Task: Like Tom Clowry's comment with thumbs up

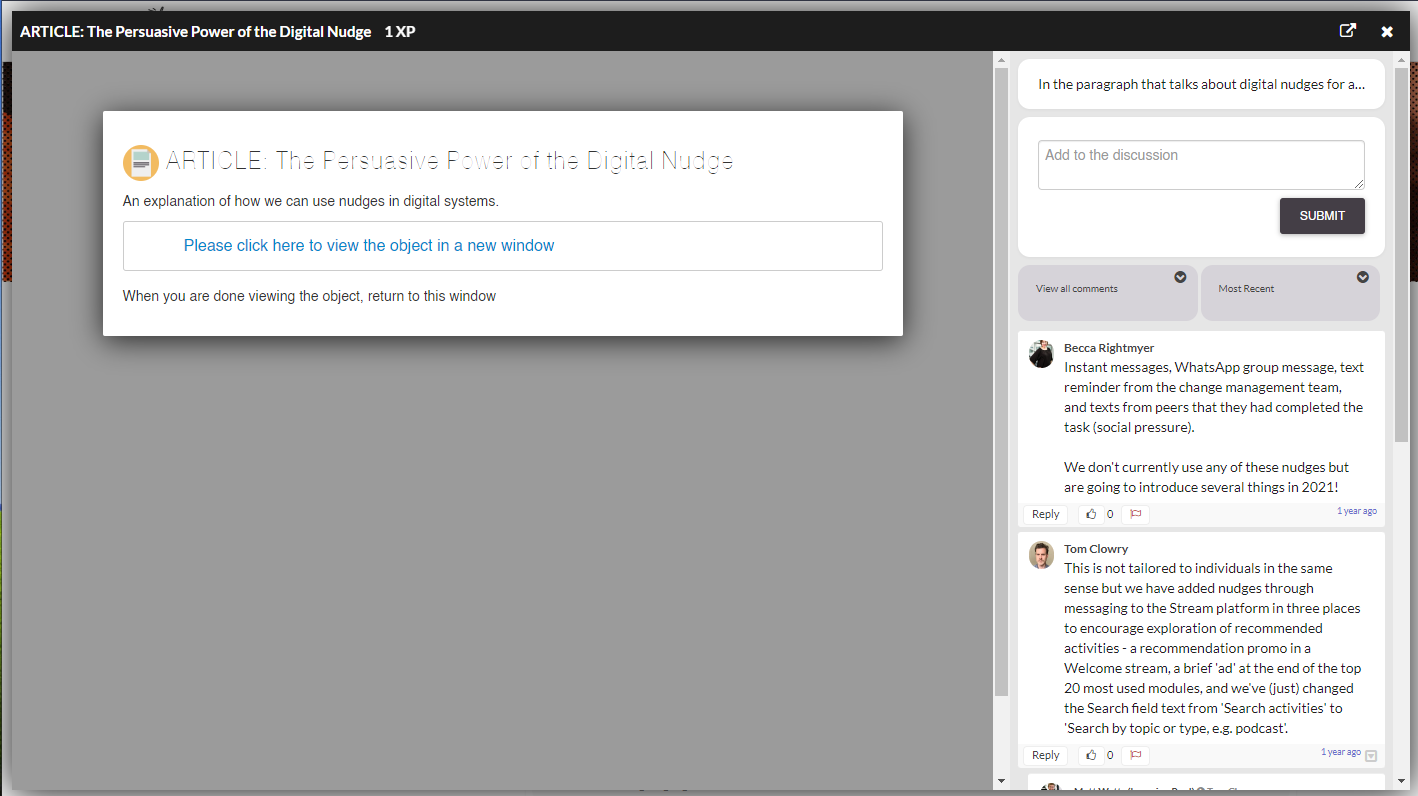Action: [x=1091, y=755]
